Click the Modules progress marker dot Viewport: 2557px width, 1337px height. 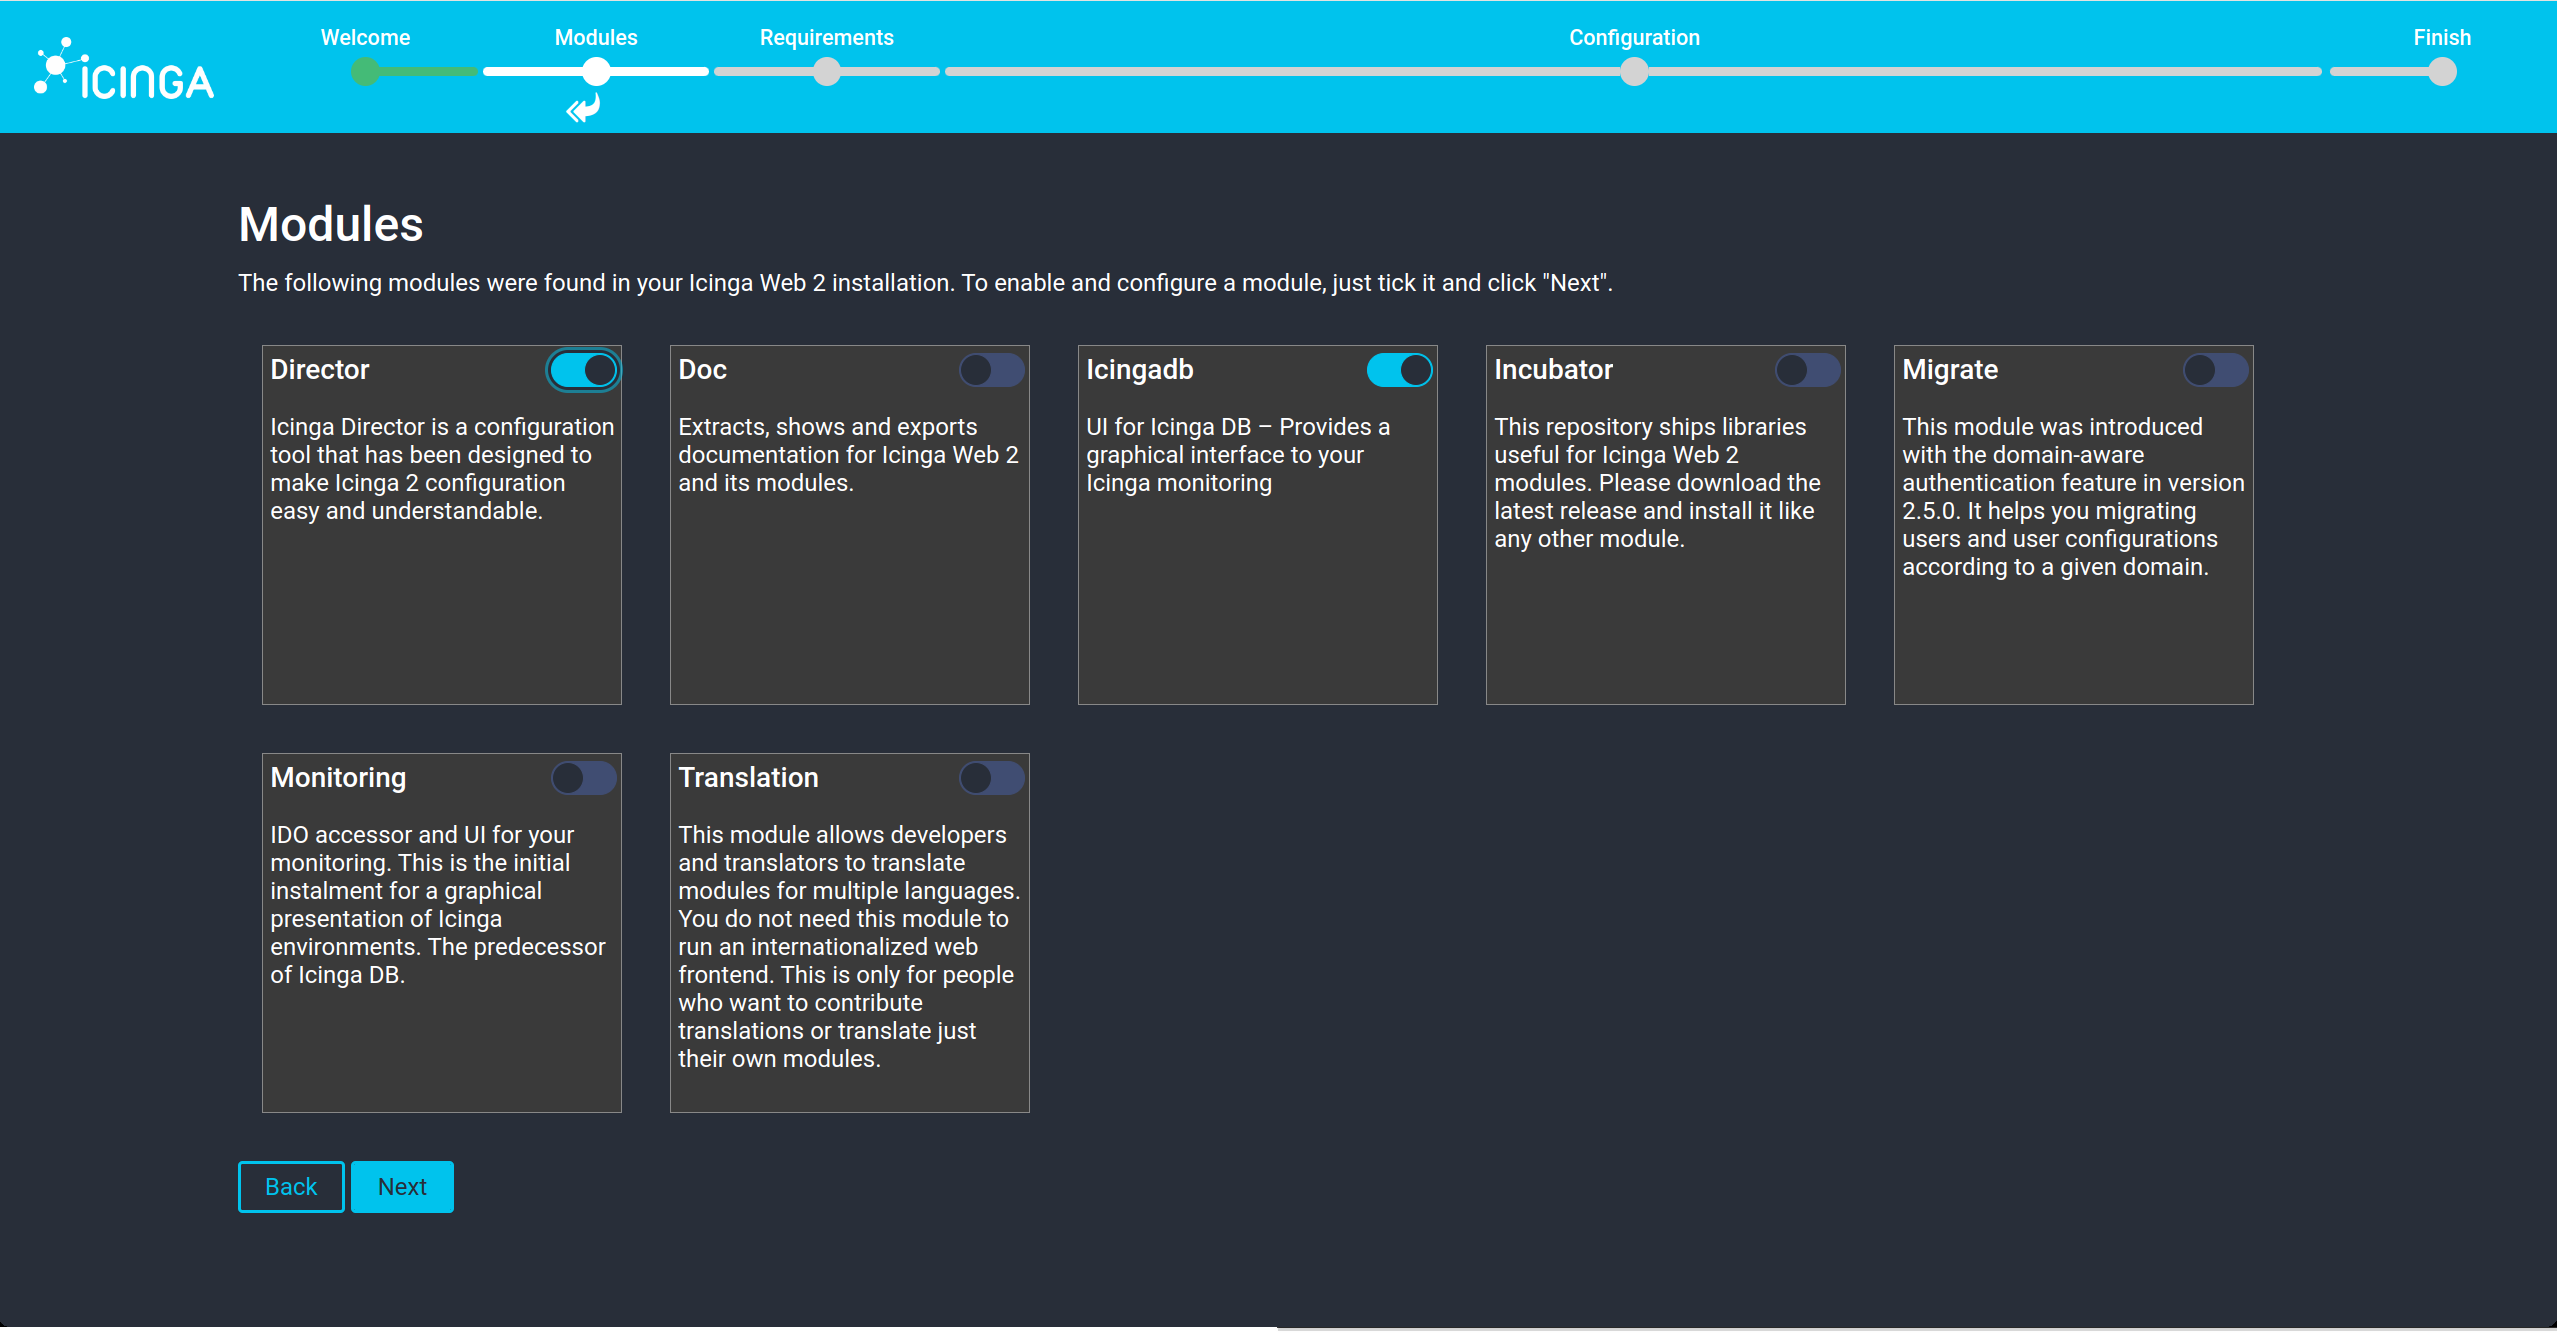pyautogui.click(x=596, y=72)
